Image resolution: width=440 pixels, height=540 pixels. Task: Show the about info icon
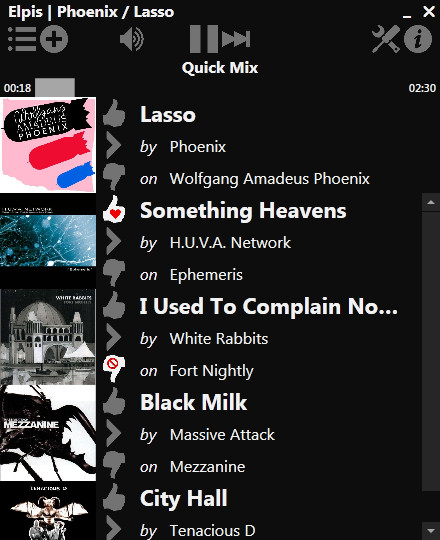418,39
